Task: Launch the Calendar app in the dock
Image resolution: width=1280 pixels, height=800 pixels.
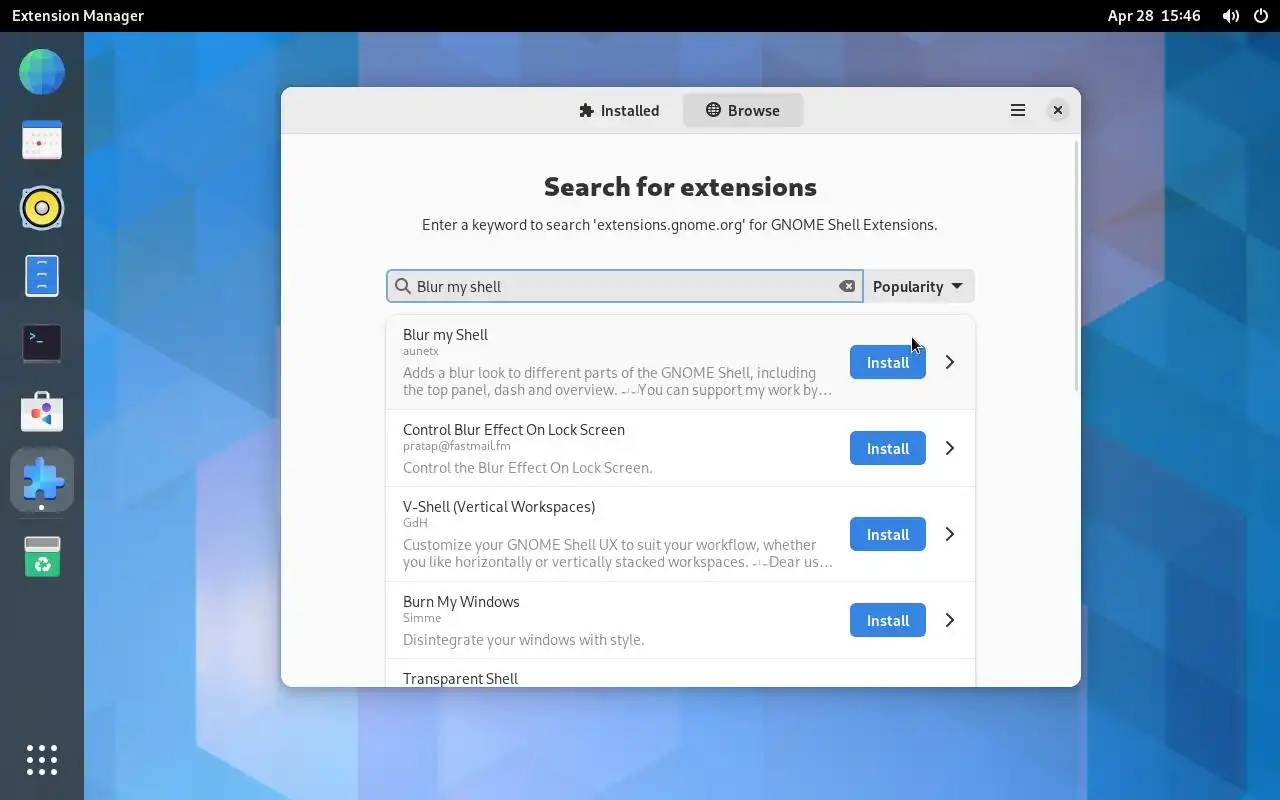Action: pos(42,140)
